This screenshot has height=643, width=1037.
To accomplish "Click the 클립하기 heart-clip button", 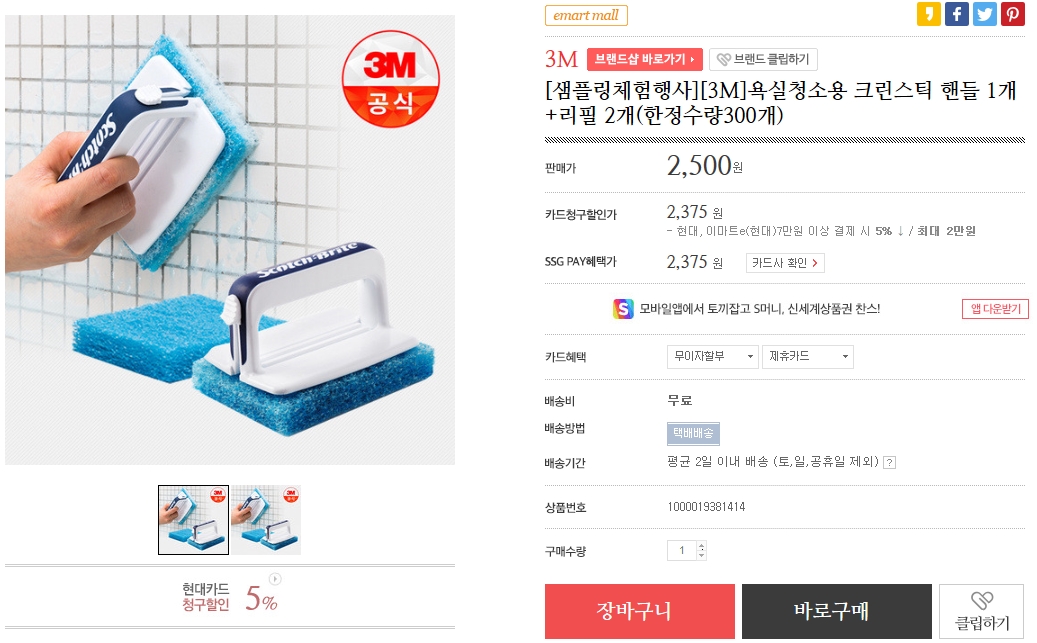I will [981, 611].
